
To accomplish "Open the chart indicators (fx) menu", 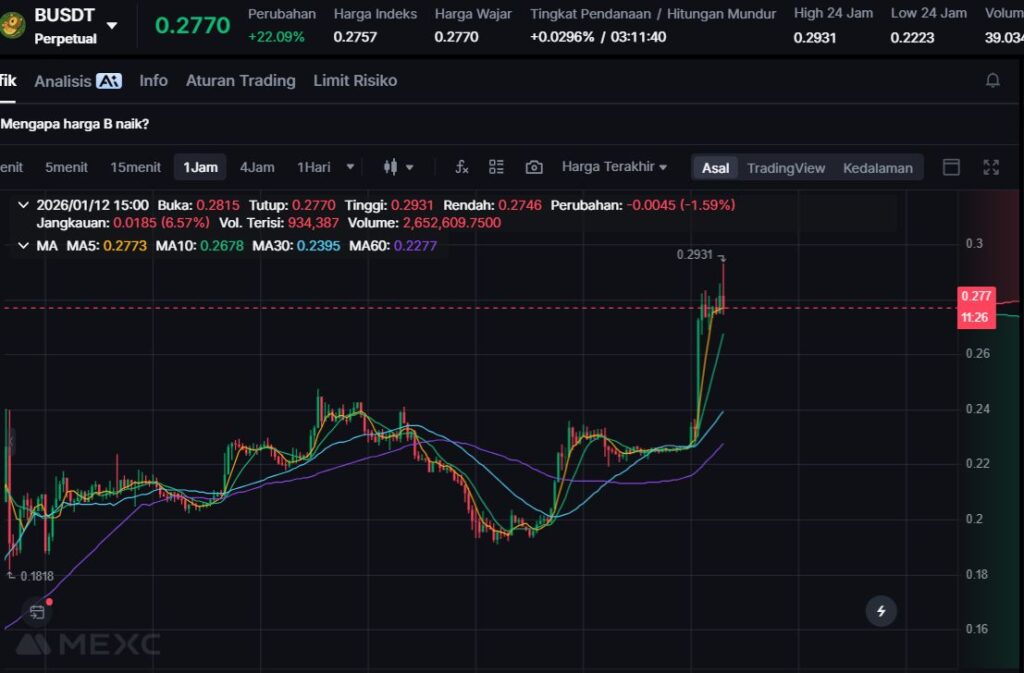I will pos(461,167).
